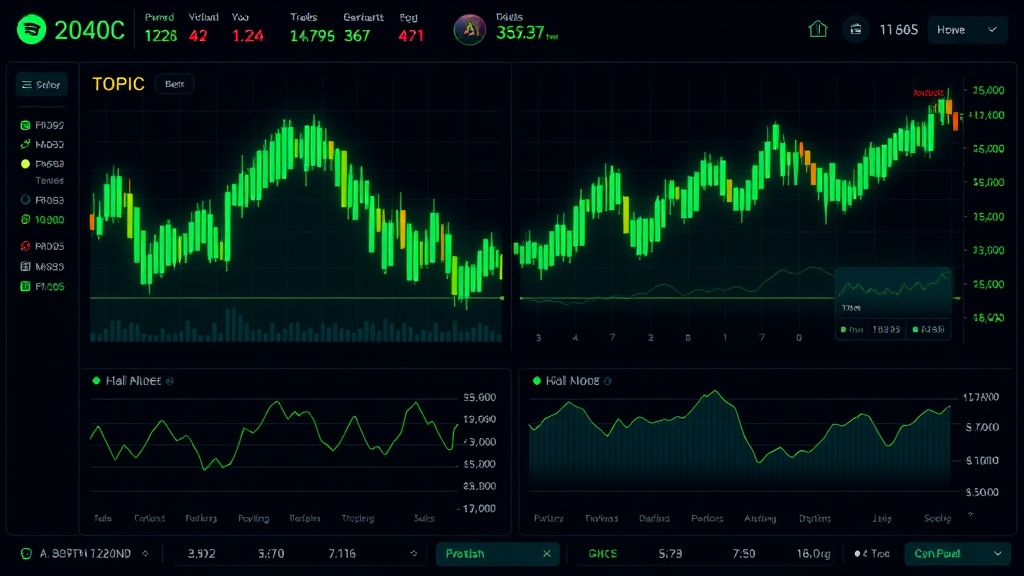
Task: Click the Tenes label in sidebar
Action: coord(50,180)
